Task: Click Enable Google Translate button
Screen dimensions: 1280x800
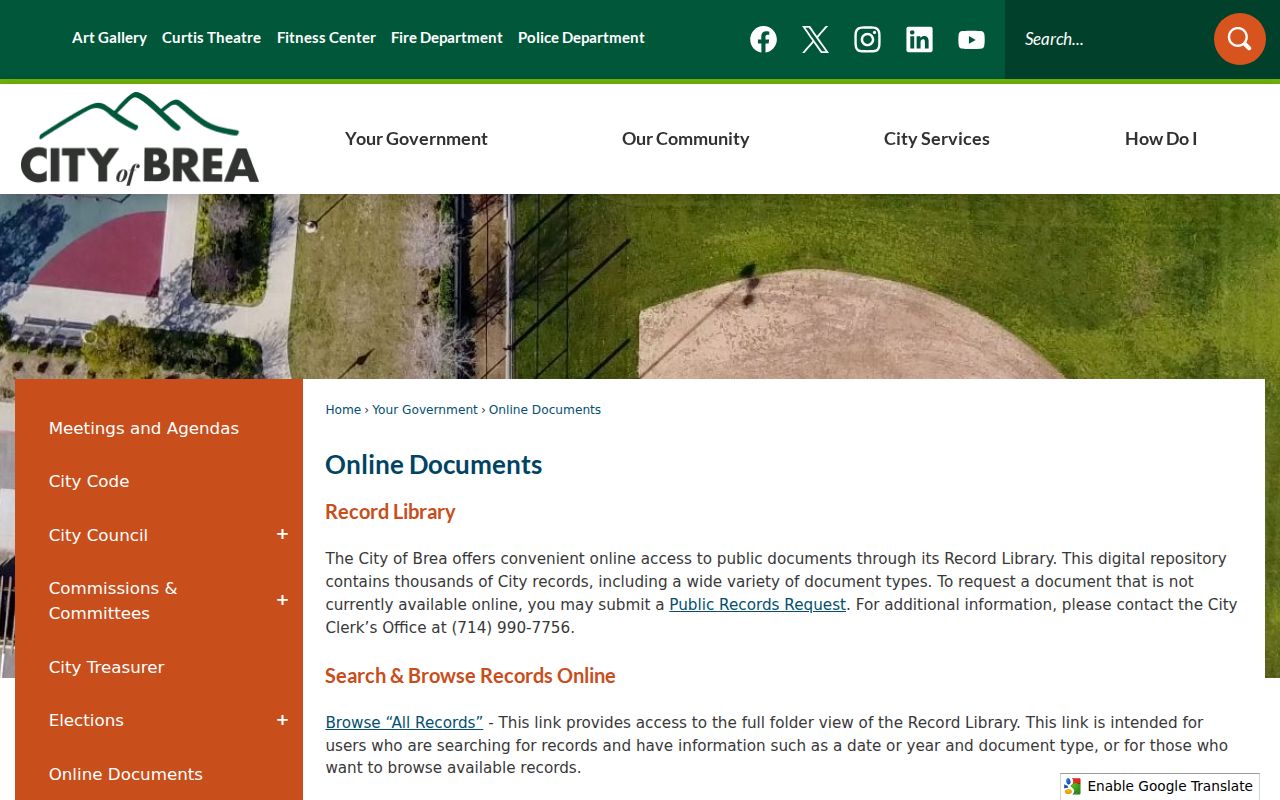Action: pyautogui.click(x=1160, y=786)
